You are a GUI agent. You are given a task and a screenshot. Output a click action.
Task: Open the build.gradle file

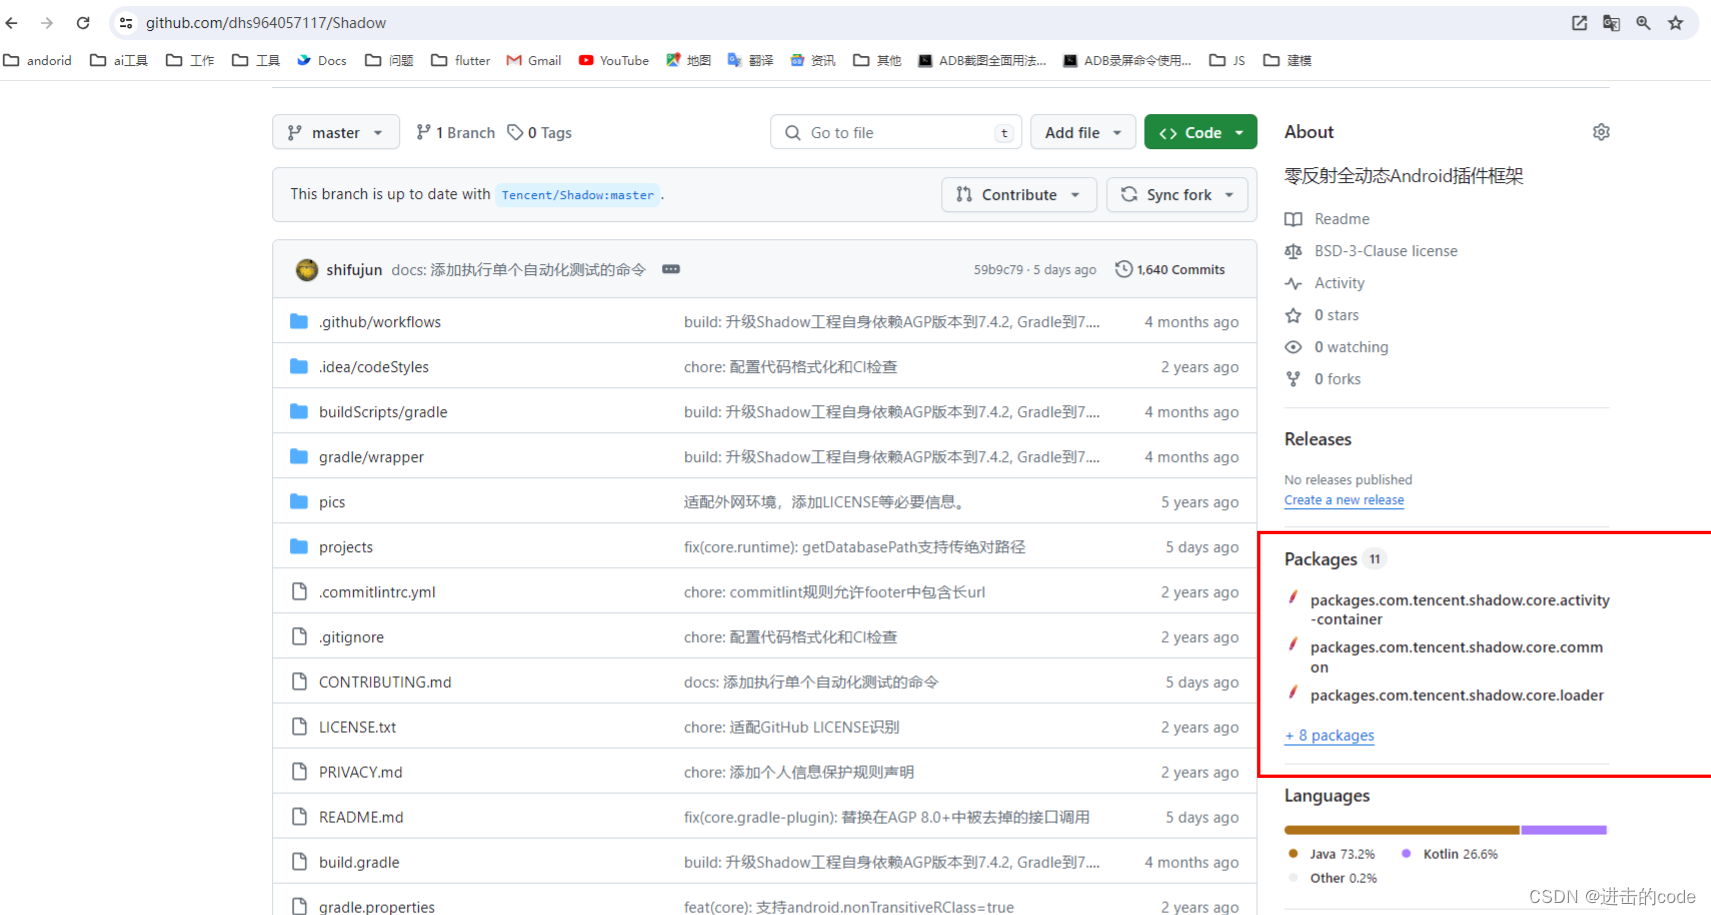pyautogui.click(x=359, y=862)
